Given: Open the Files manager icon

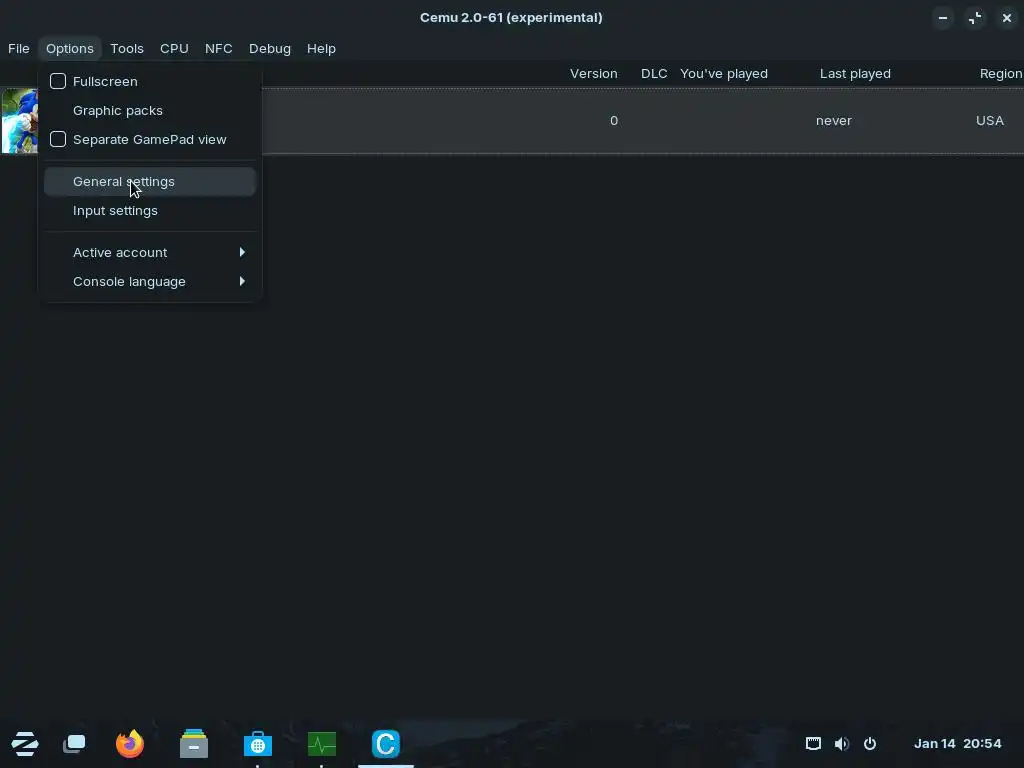Looking at the screenshot, I should point(194,744).
